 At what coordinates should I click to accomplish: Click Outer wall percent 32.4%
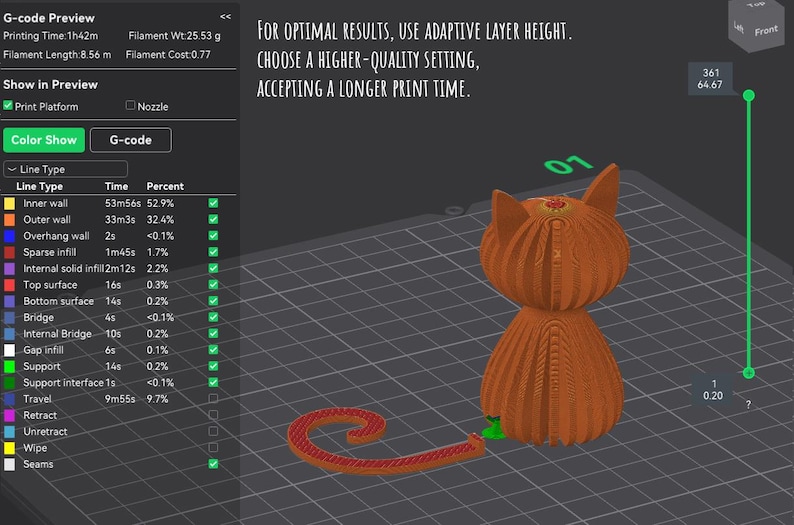click(160, 219)
